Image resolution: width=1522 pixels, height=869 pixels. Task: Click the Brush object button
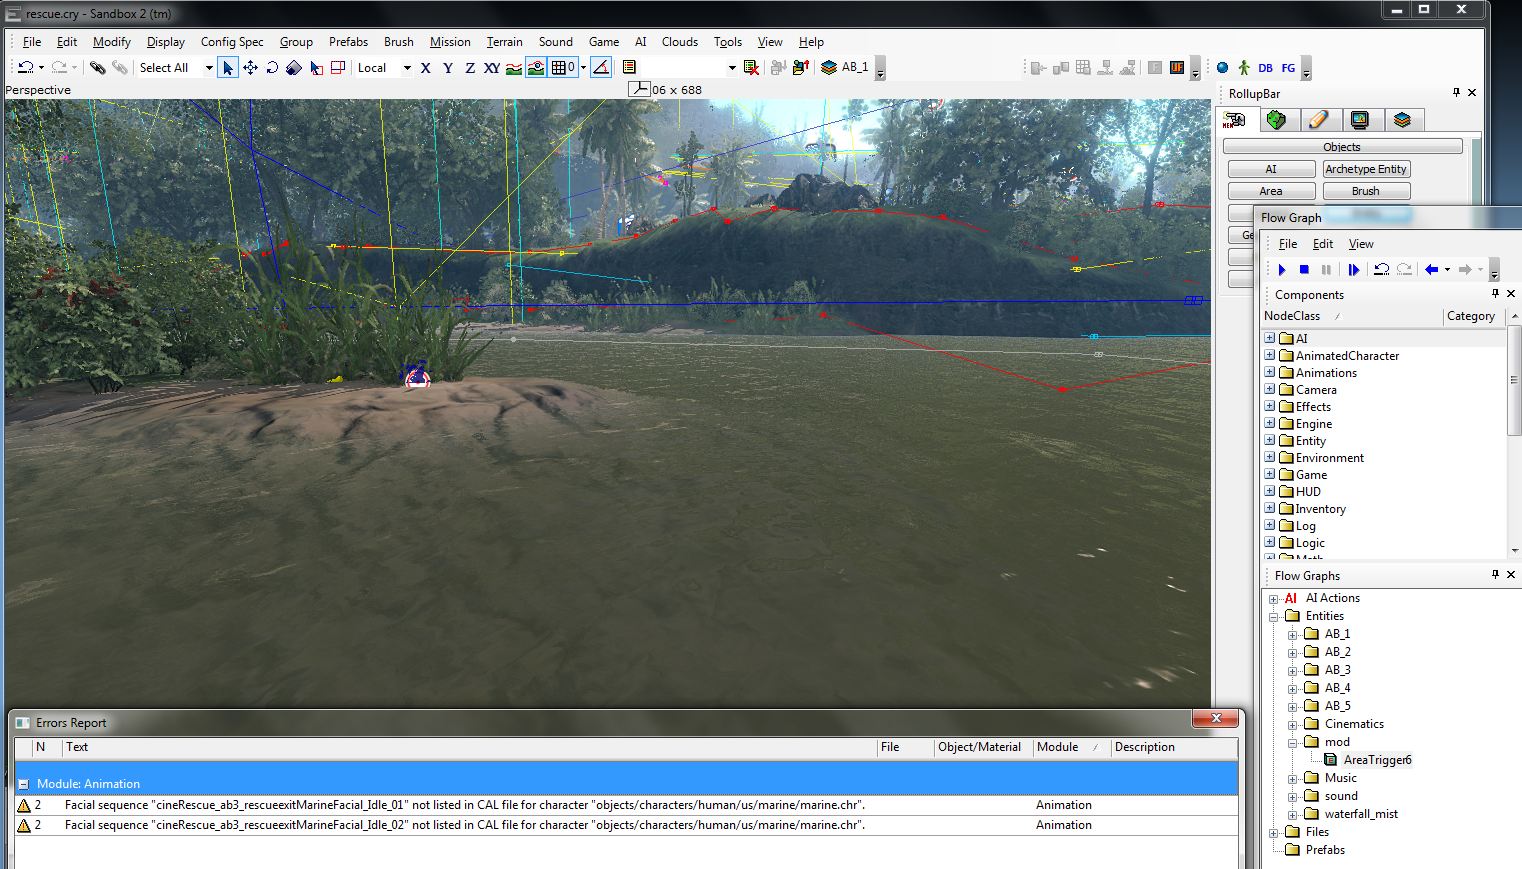pyautogui.click(x=1366, y=191)
